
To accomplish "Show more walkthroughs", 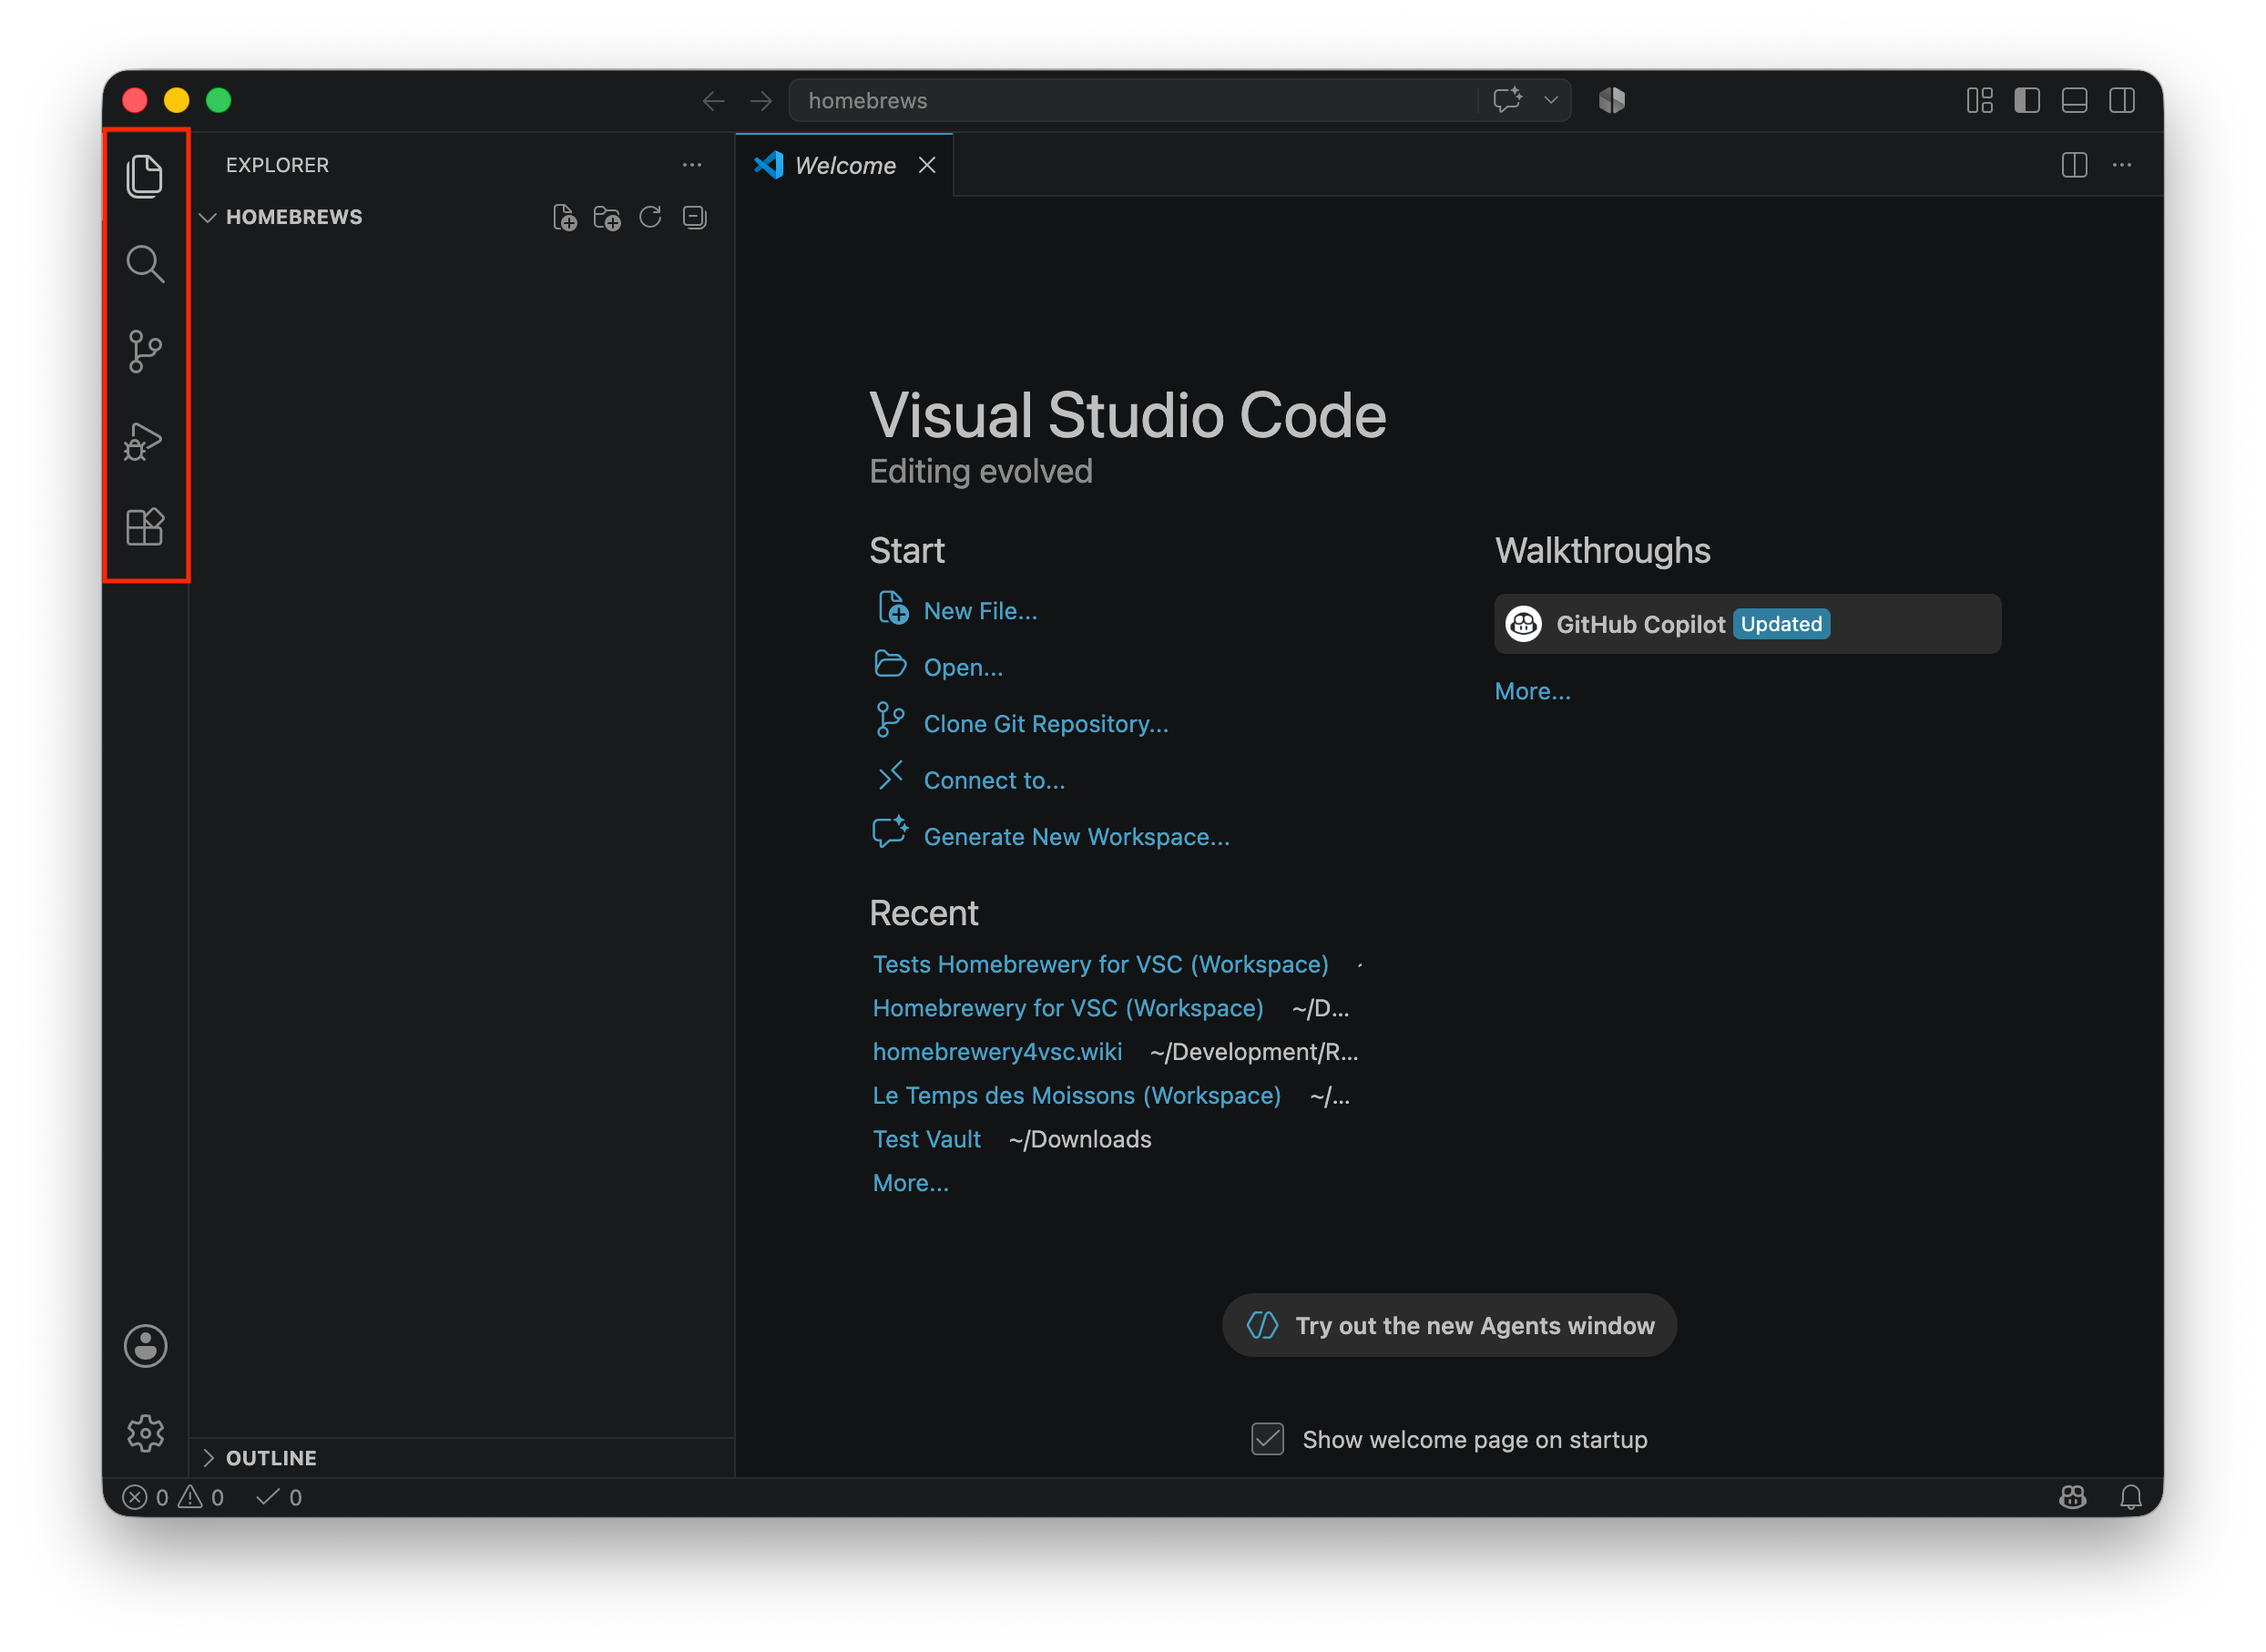I will pos(1532,691).
